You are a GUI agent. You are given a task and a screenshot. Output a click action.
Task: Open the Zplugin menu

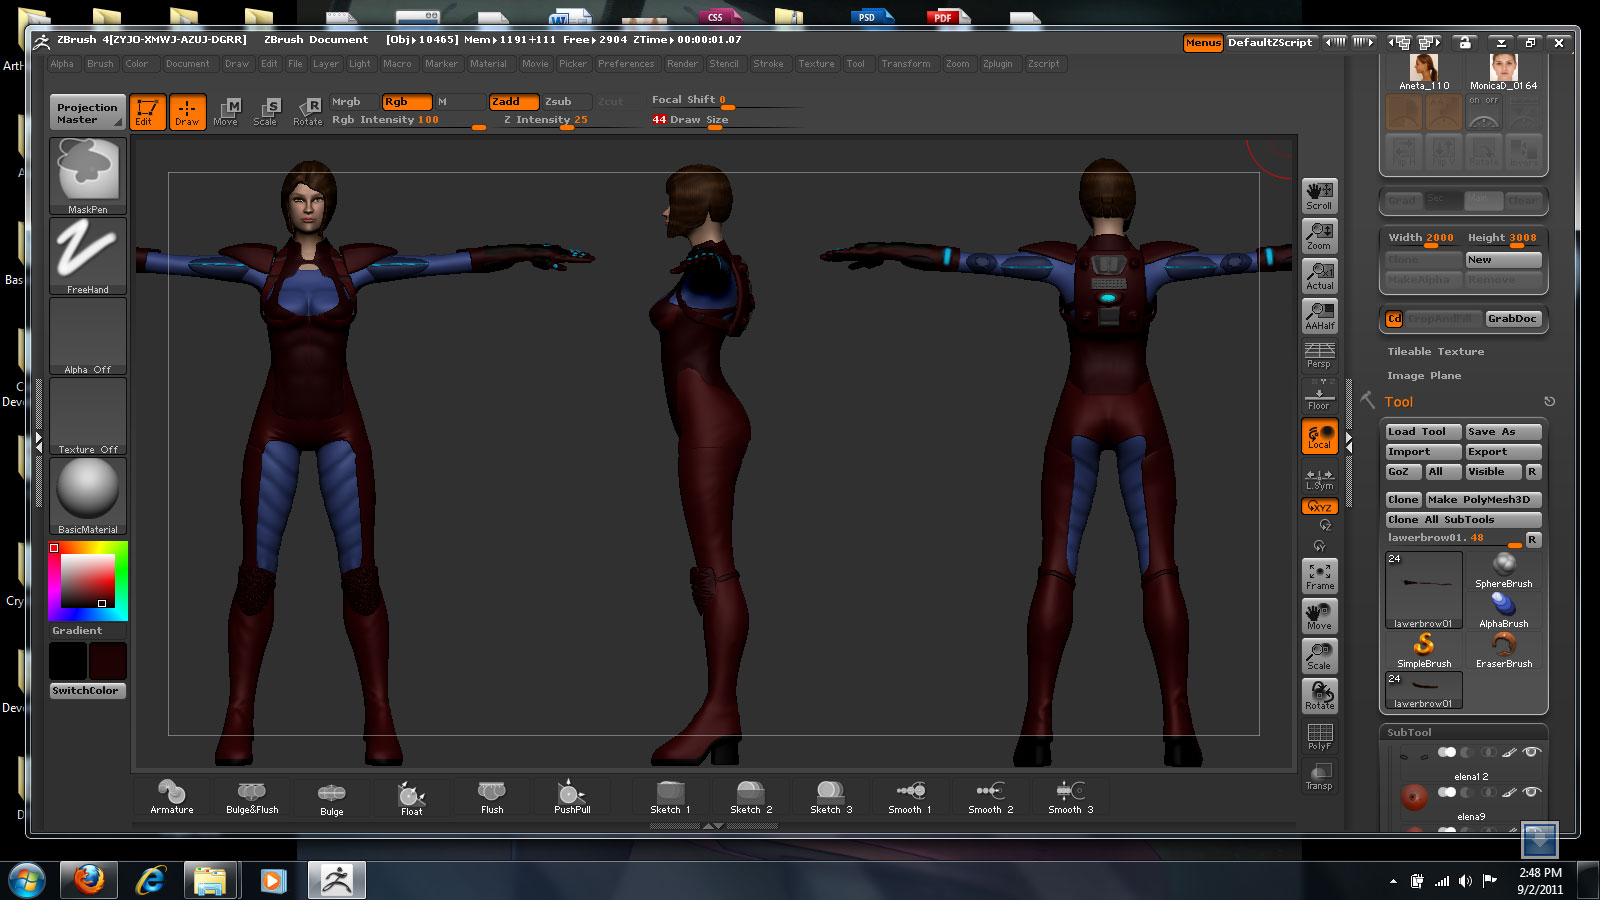[x=997, y=64]
